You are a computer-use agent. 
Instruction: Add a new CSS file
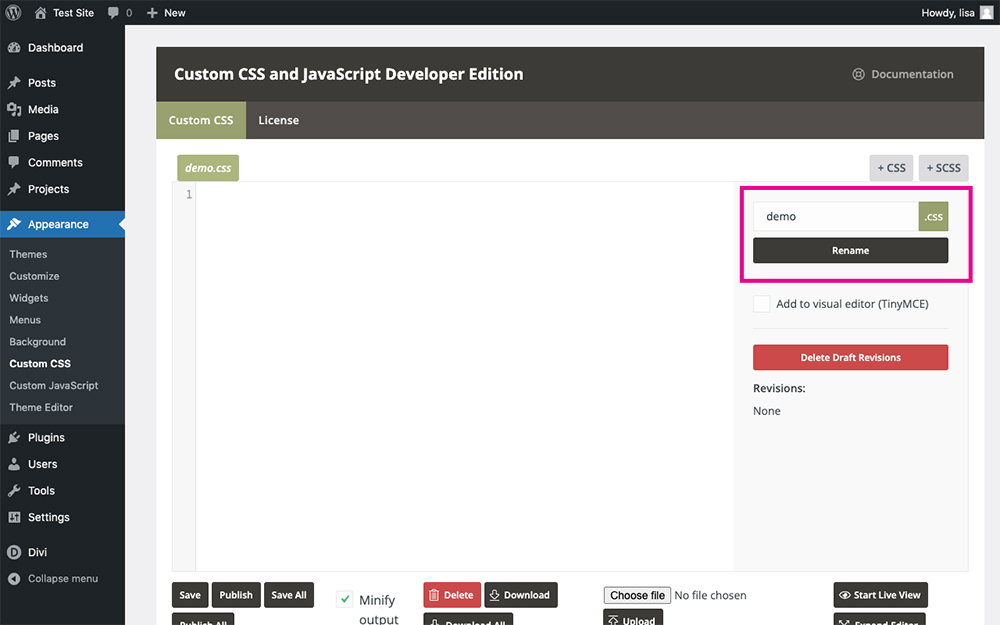click(892, 168)
